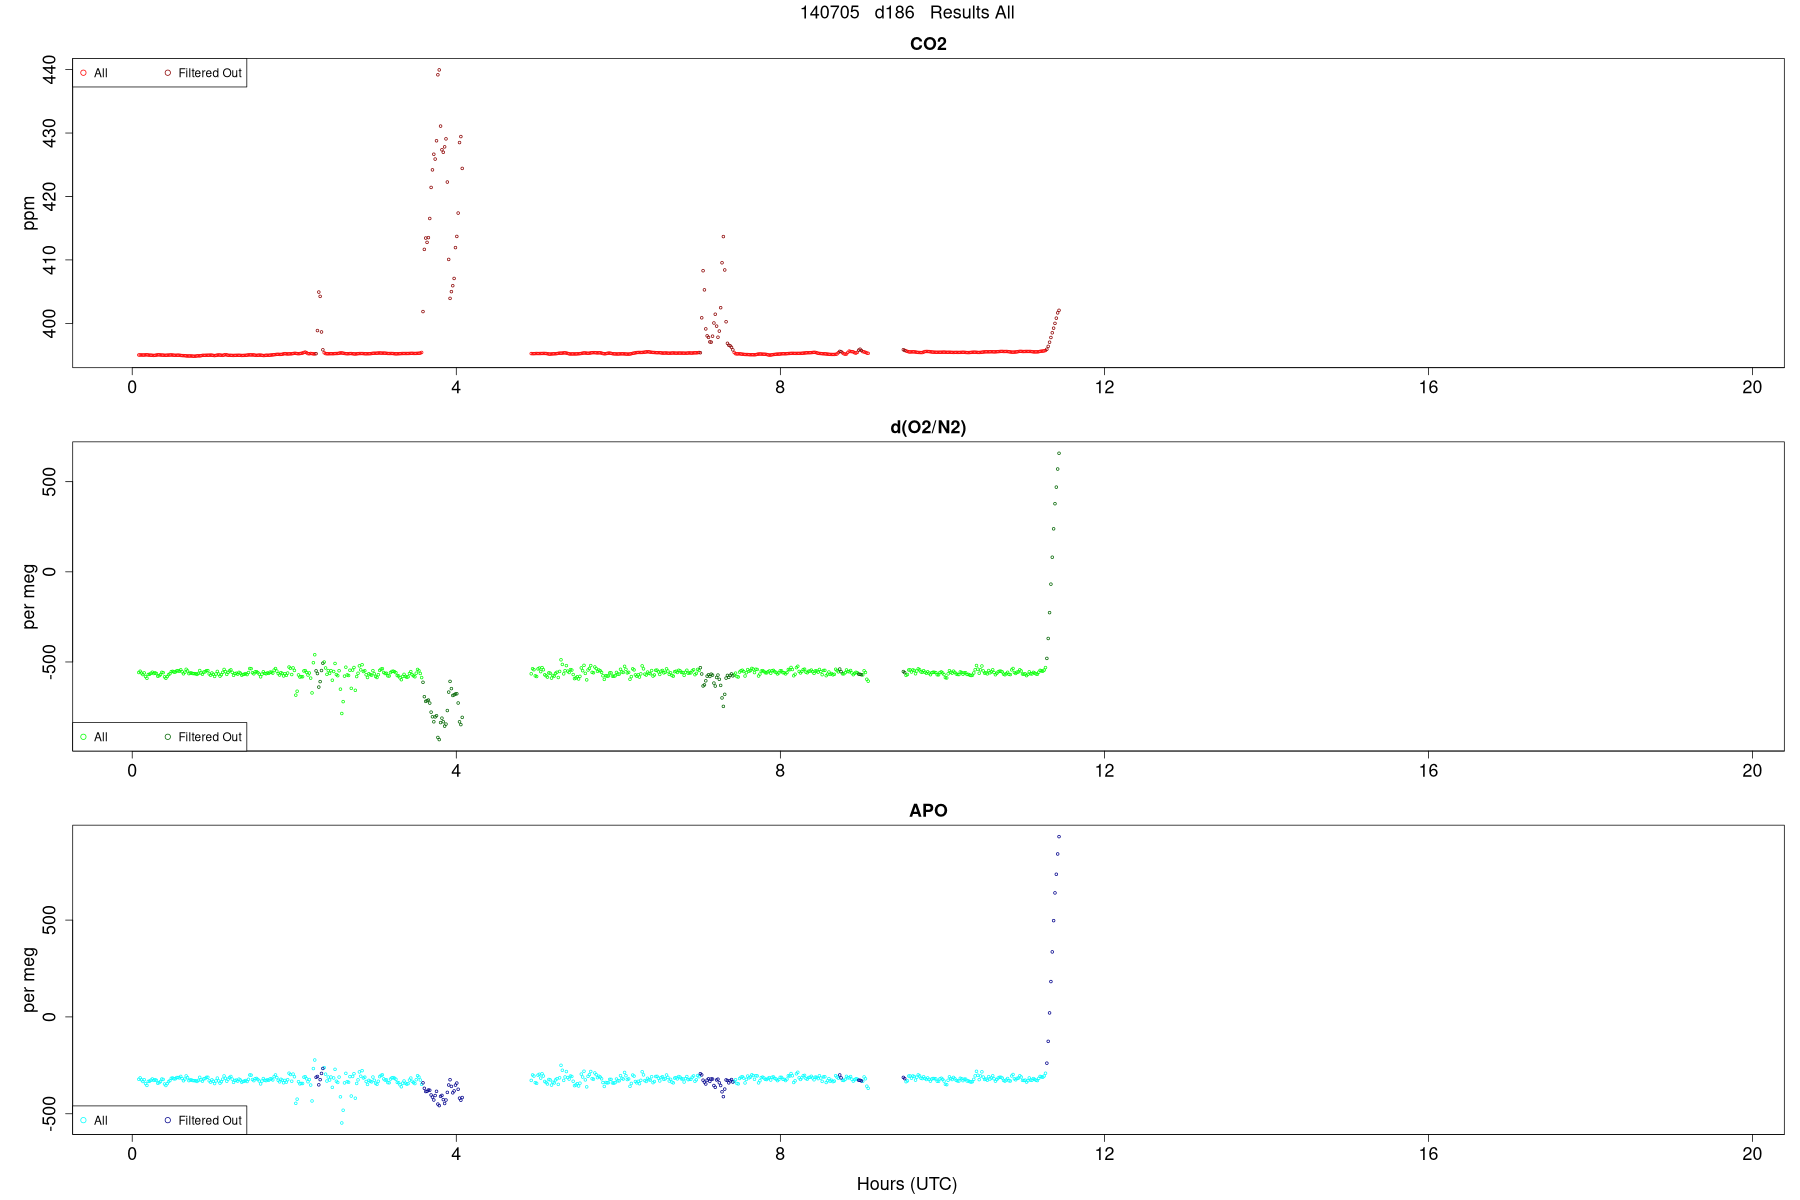Click y-axis "0" tick of d(O2/N2) panel

click(49, 572)
